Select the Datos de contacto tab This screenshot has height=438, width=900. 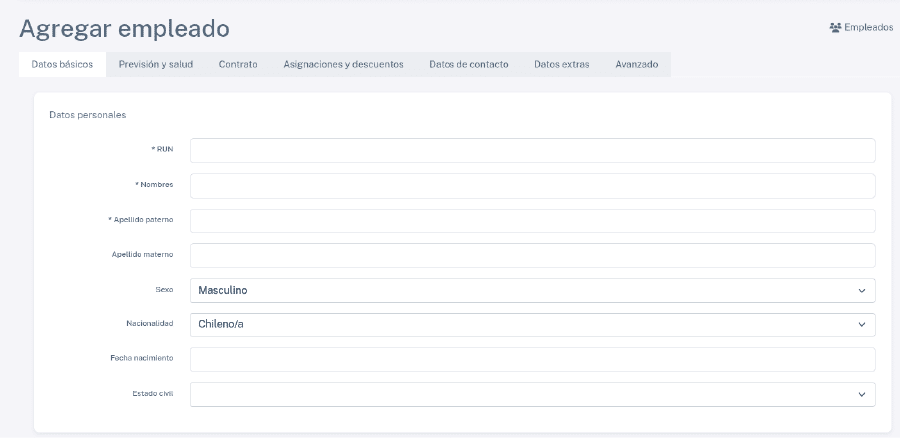point(468,64)
